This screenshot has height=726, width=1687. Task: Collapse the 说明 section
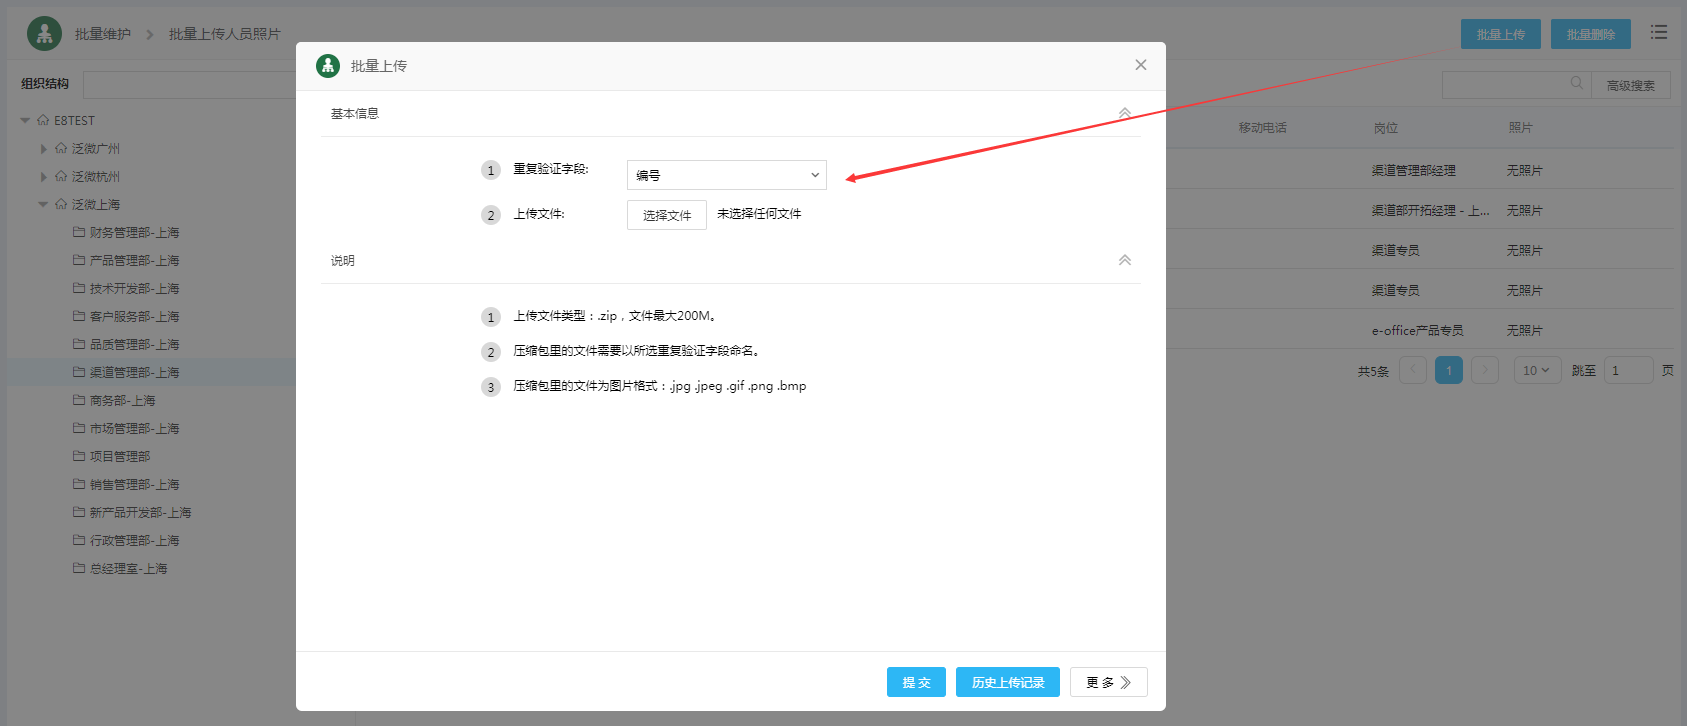tap(1124, 260)
